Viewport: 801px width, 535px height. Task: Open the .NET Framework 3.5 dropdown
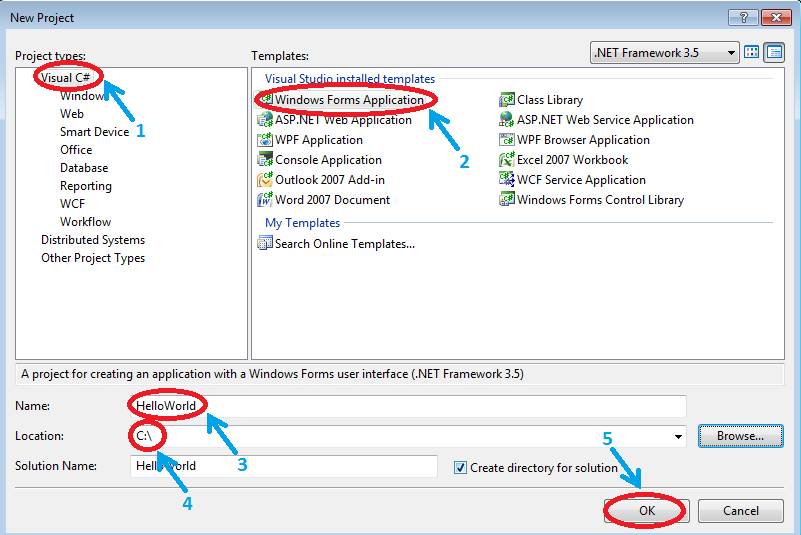coord(665,53)
